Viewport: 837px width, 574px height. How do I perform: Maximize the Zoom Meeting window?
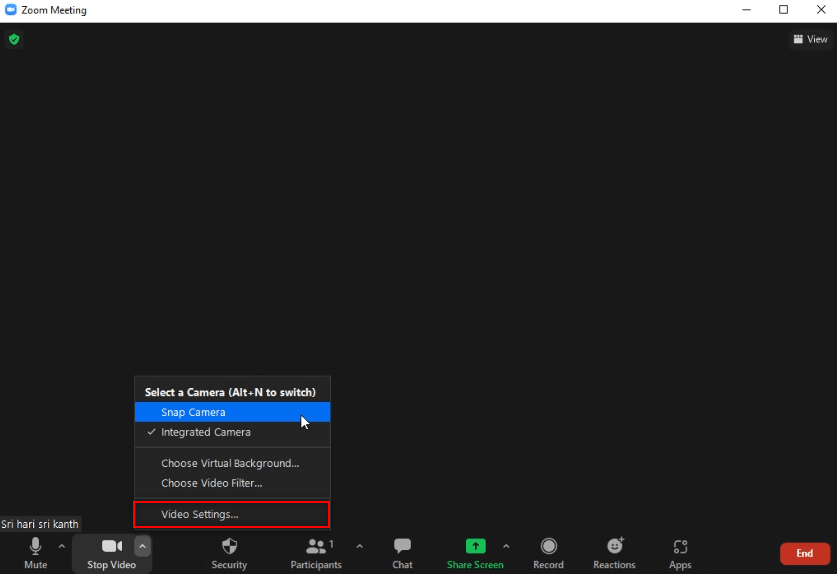(x=783, y=10)
